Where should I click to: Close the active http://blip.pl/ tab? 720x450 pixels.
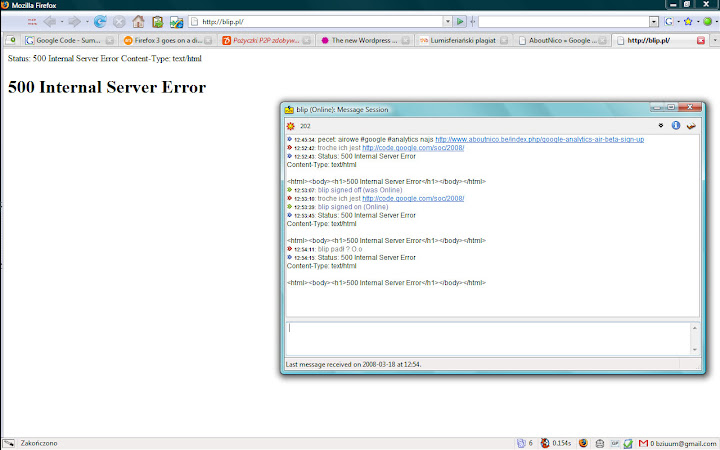tap(701, 40)
